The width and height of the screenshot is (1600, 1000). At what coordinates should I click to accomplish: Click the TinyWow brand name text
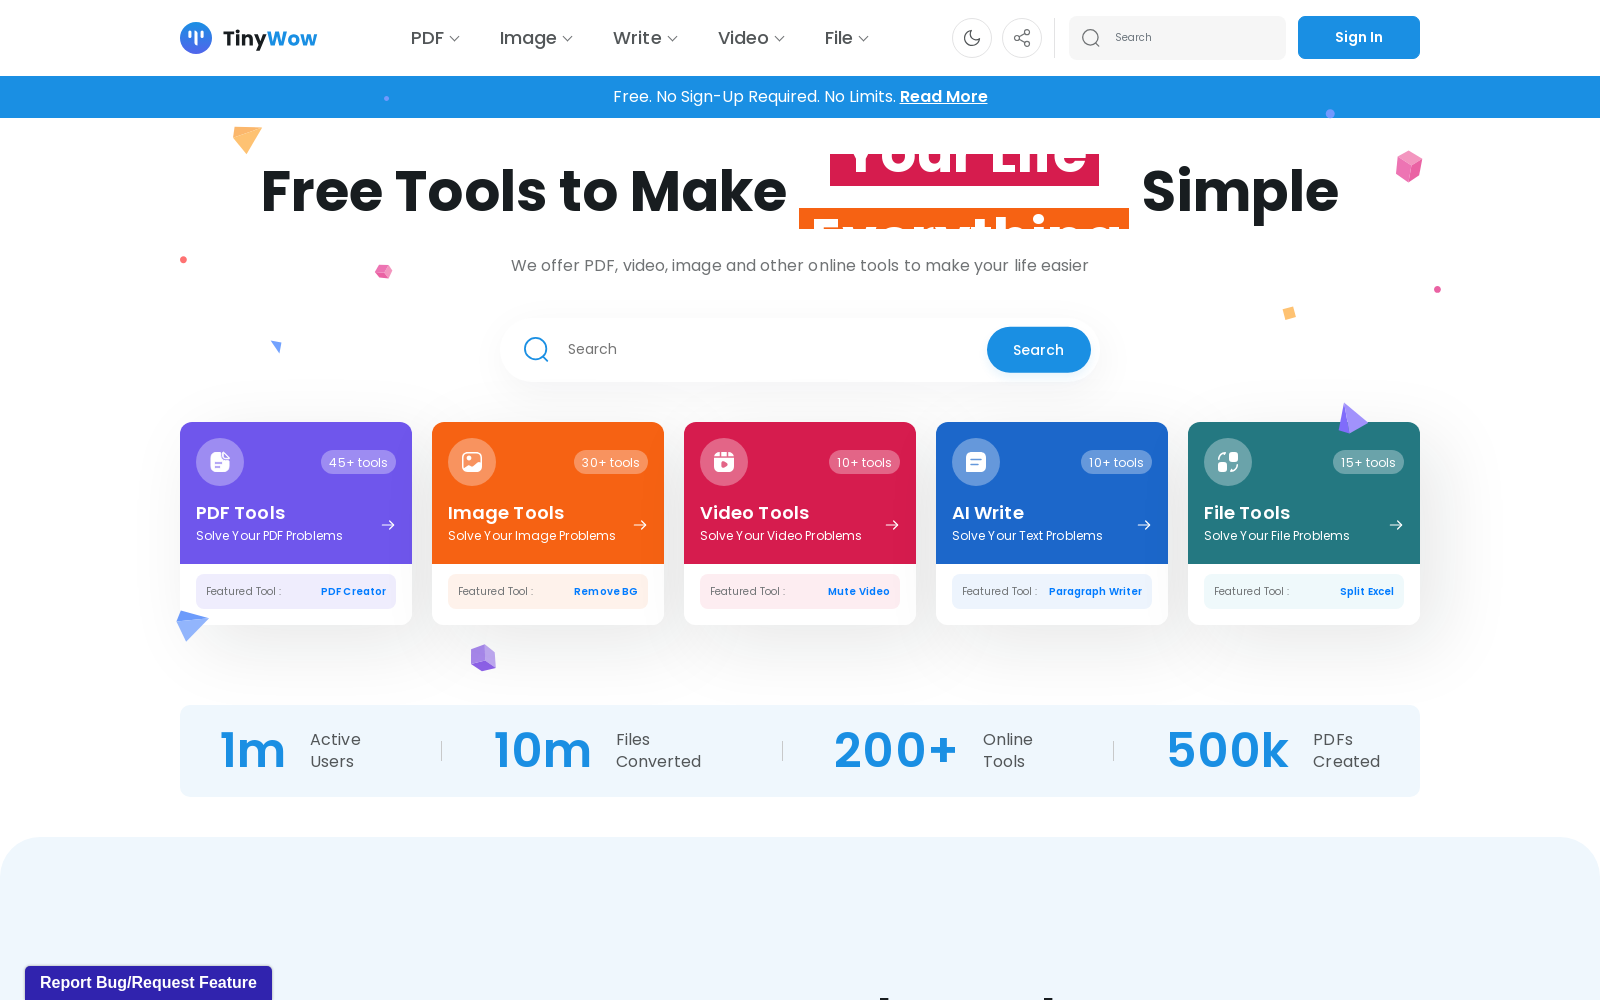coord(270,39)
